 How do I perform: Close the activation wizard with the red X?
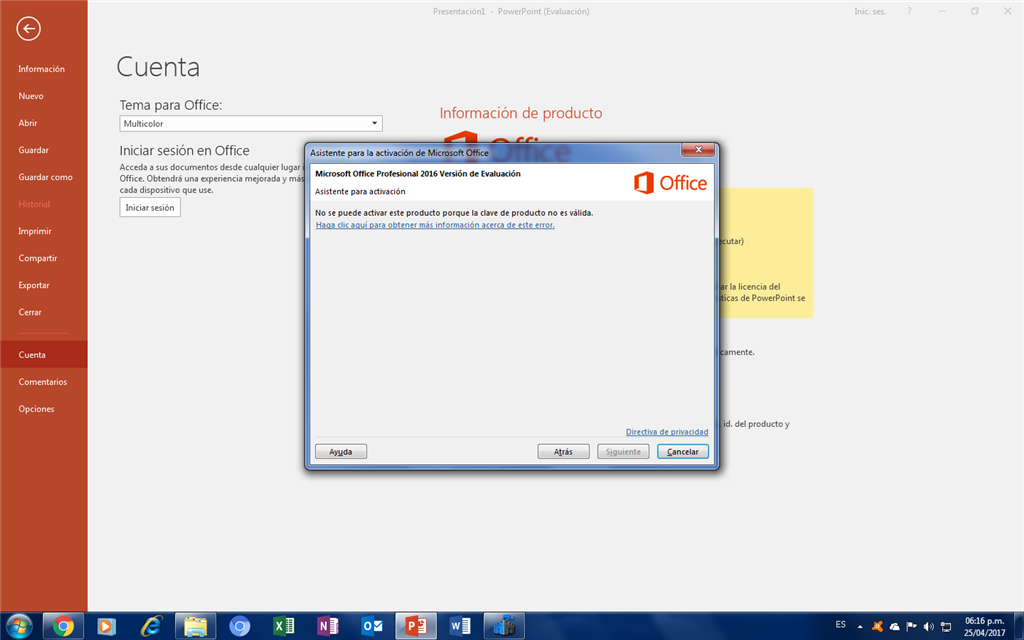[698, 150]
